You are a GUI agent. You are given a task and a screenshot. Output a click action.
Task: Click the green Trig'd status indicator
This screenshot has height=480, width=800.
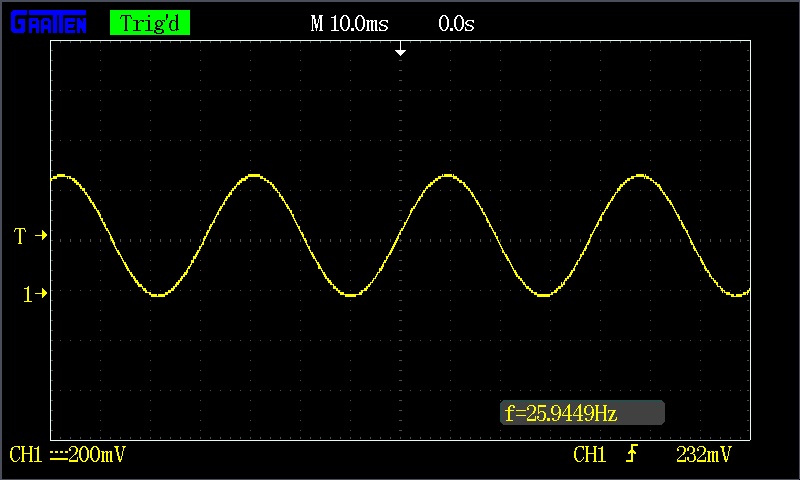[x=149, y=23]
